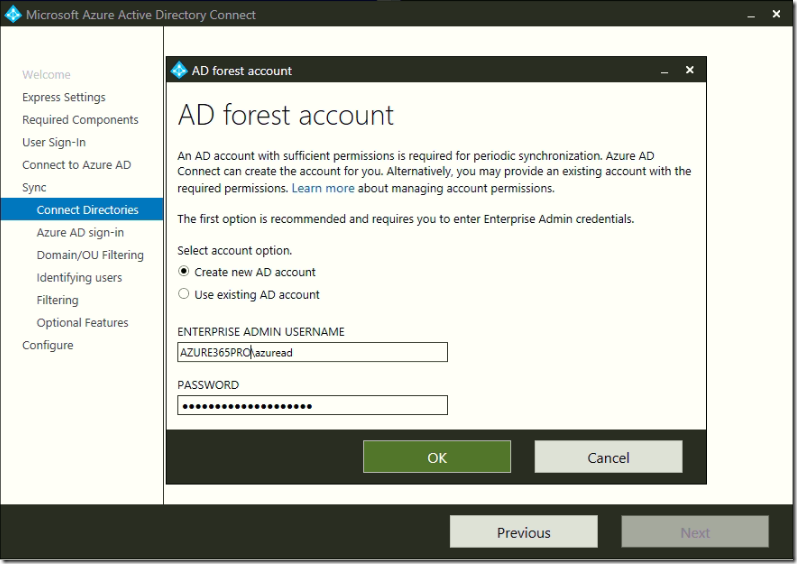The height and width of the screenshot is (564, 797).
Task: Open Required Components step
Action: click(x=80, y=120)
